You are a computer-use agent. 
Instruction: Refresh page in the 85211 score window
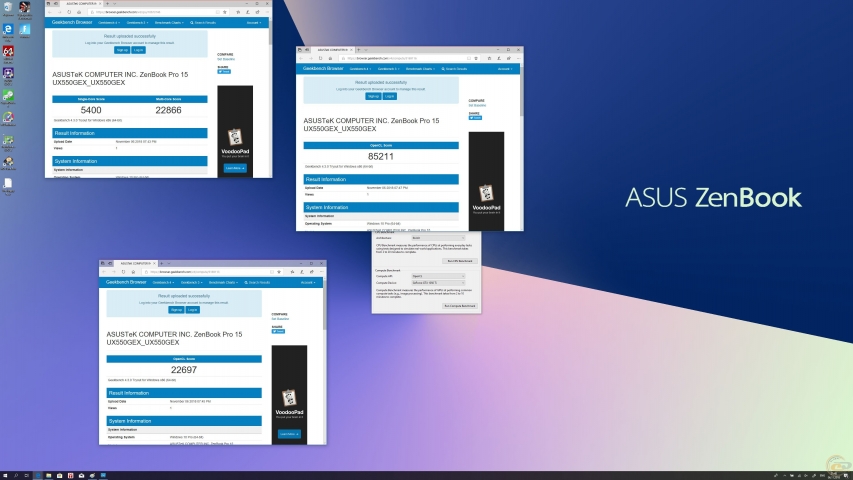[320, 58]
